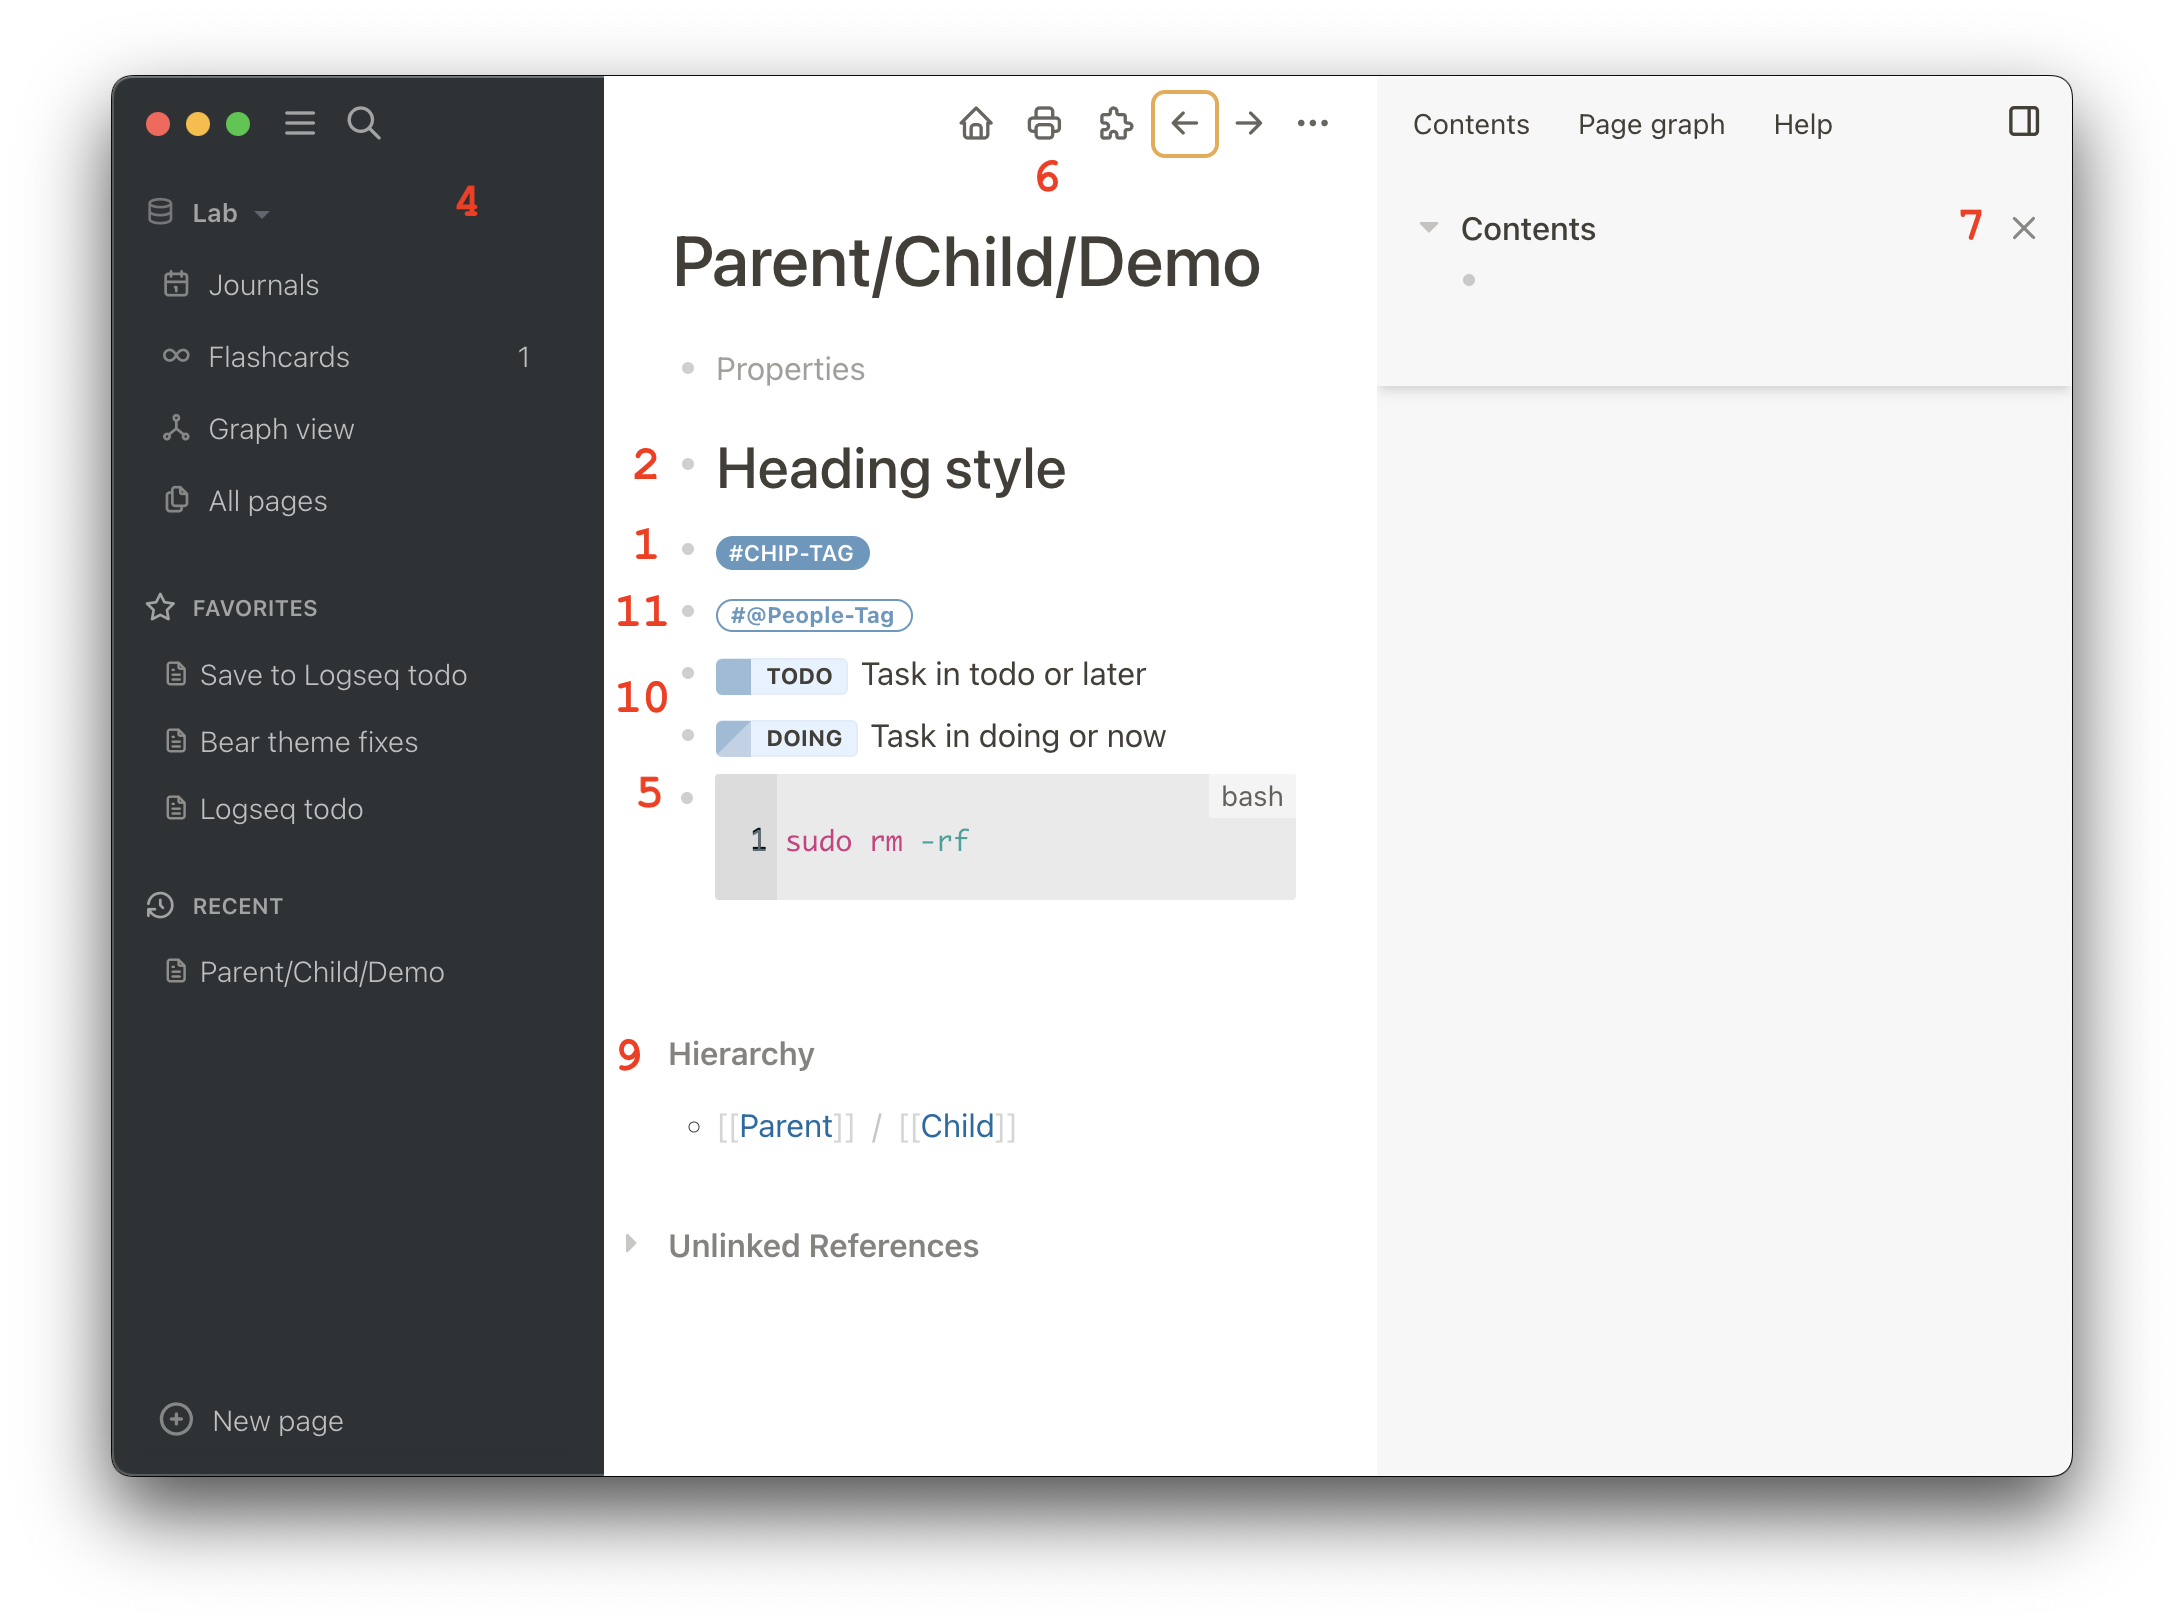2184x1624 pixels.
Task: Open the Parent linked page reference
Action: (x=783, y=1126)
